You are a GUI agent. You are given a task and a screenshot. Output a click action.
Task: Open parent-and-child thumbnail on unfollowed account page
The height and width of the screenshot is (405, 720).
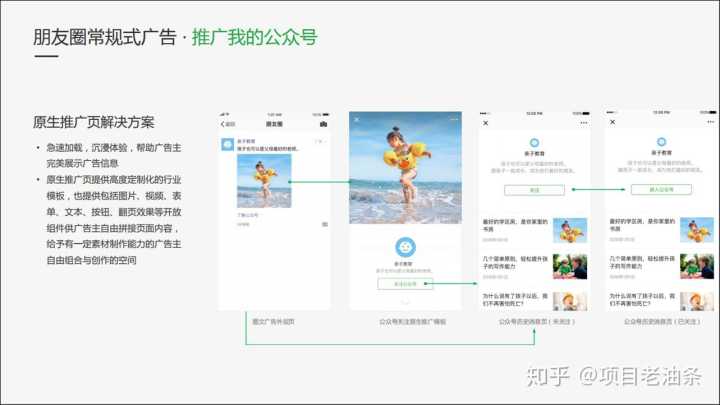570,267
